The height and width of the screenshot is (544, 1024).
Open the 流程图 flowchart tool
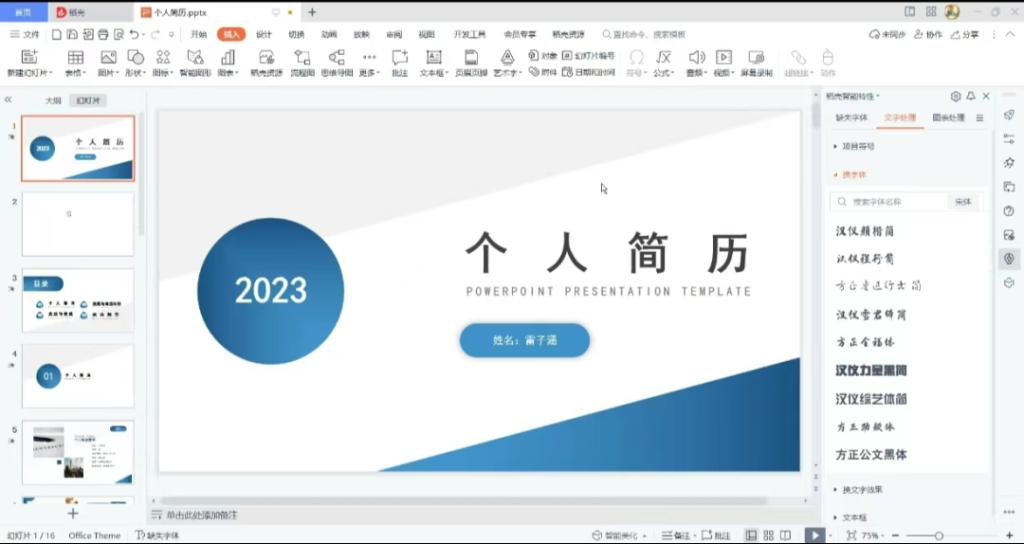302,62
